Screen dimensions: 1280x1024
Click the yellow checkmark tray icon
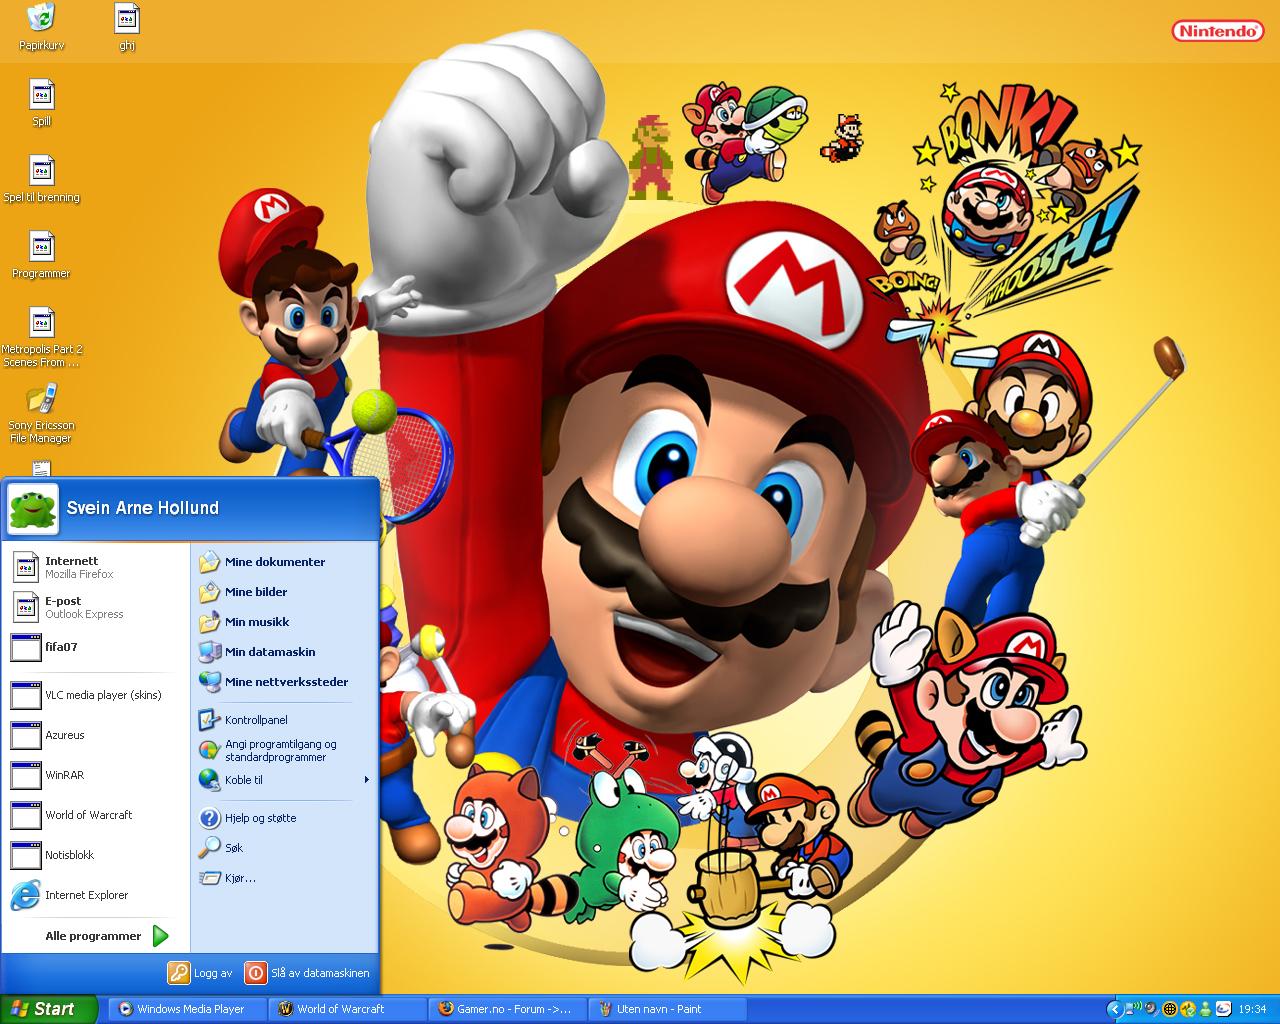(x=1188, y=1009)
